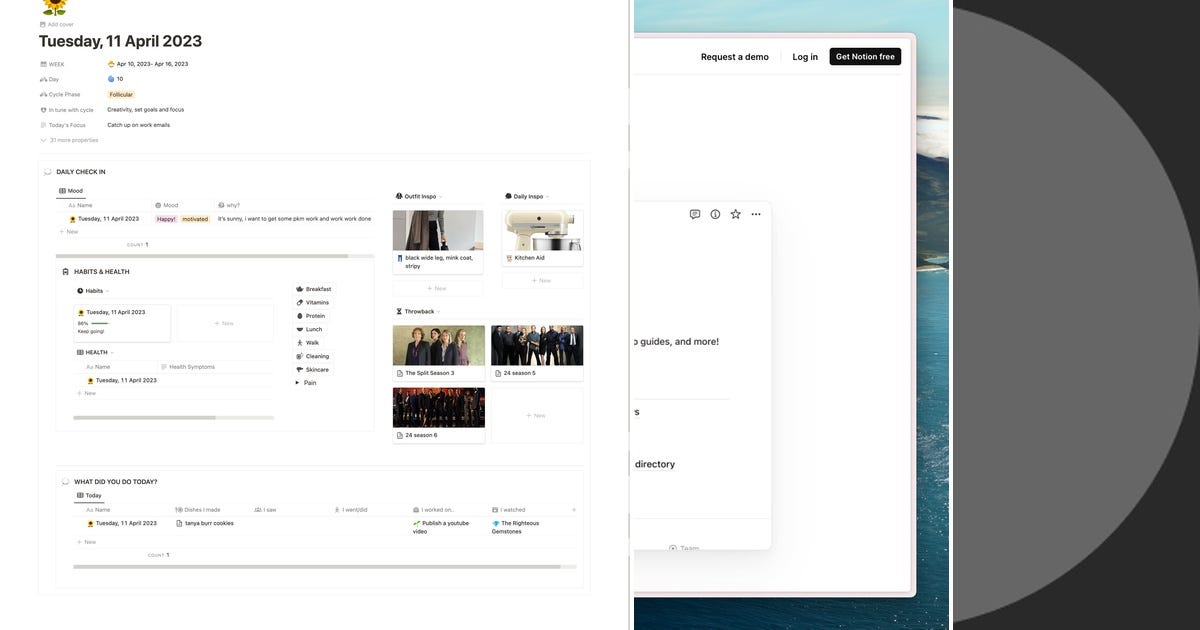Screen dimensions: 1200x630
Task: Open the 24 season 6 throwback thumbnail
Action: tap(438, 408)
